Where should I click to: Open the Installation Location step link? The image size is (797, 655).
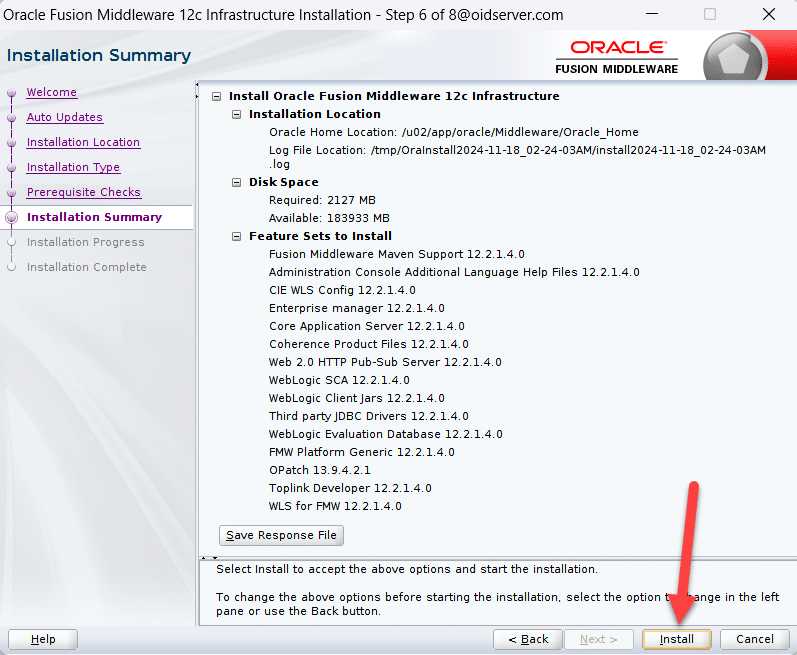click(83, 143)
